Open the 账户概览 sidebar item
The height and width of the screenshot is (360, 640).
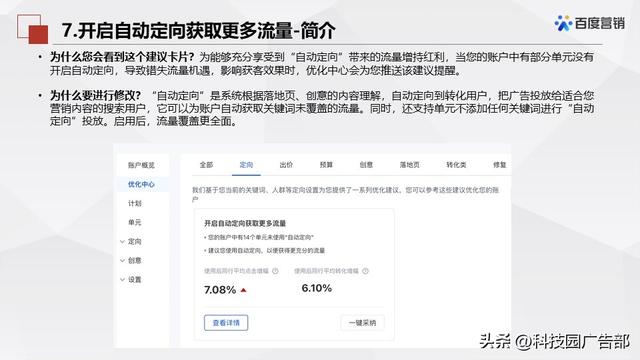141,165
